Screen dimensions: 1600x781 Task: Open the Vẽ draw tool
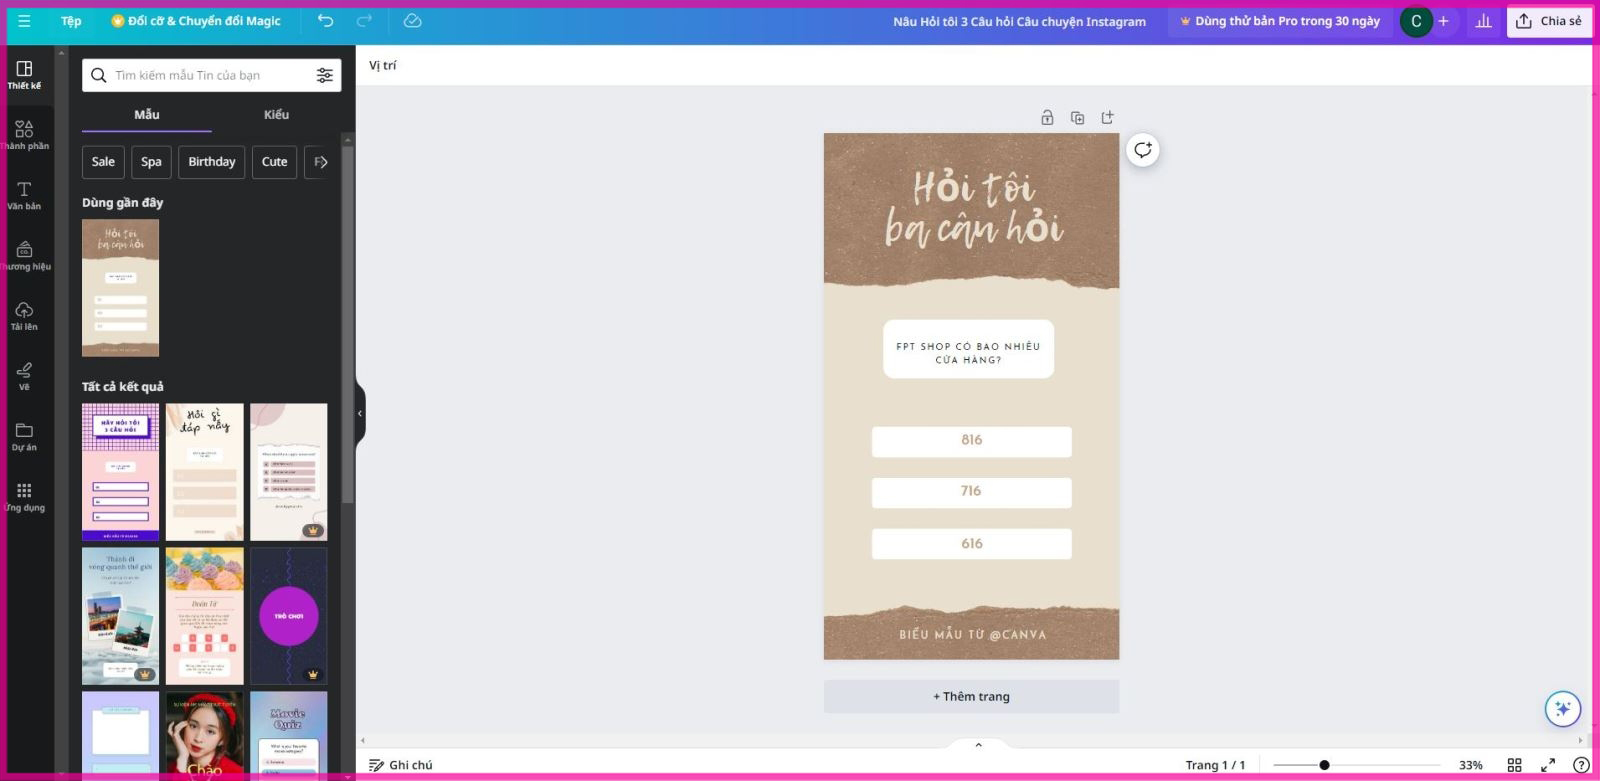pos(24,376)
